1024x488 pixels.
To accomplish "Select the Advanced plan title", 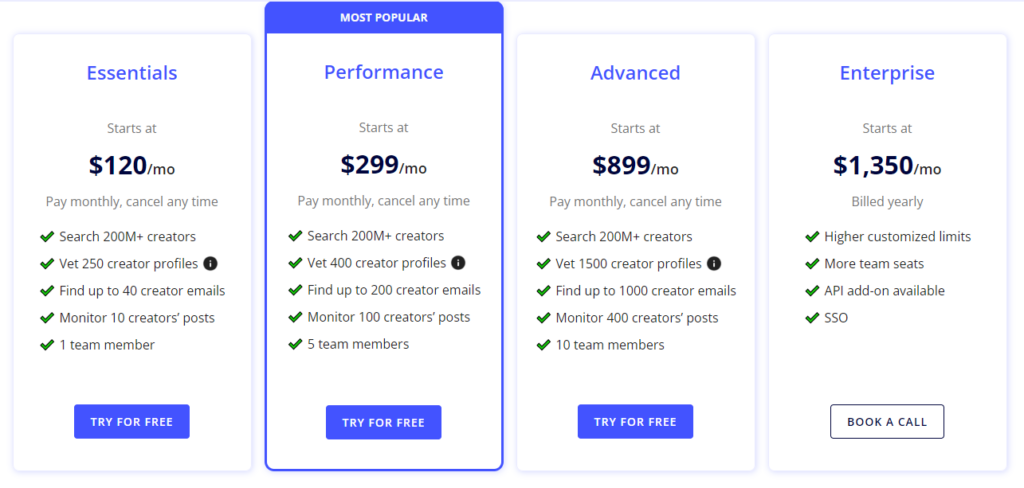I will point(635,73).
